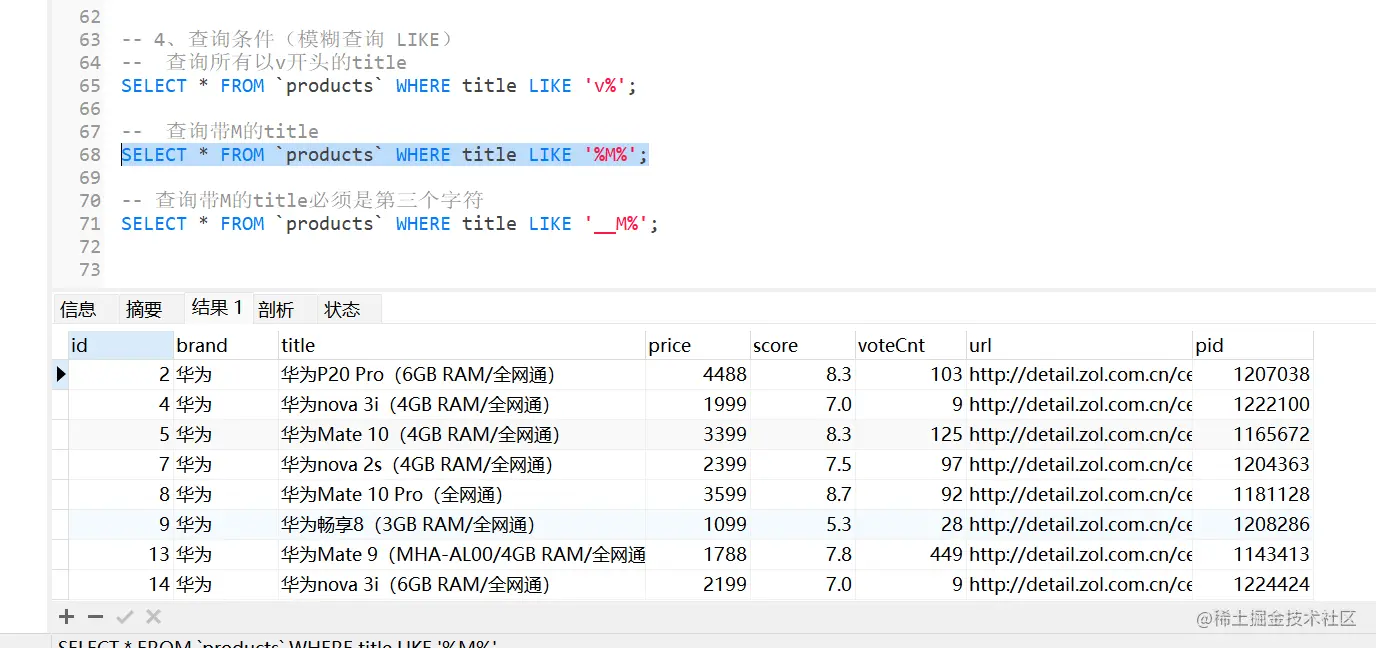Click the score cell 8.7
The width and height of the screenshot is (1376, 648).
point(803,495)
